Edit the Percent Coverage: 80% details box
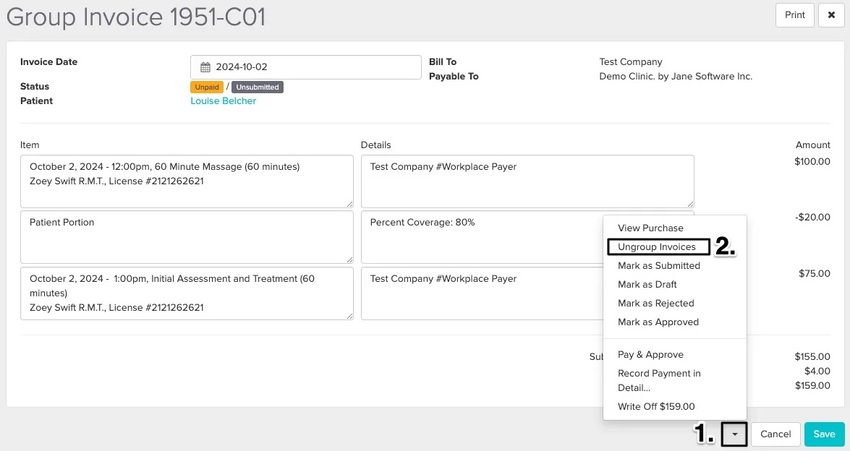This screenshot has width=850, height=451. [482, 237]
